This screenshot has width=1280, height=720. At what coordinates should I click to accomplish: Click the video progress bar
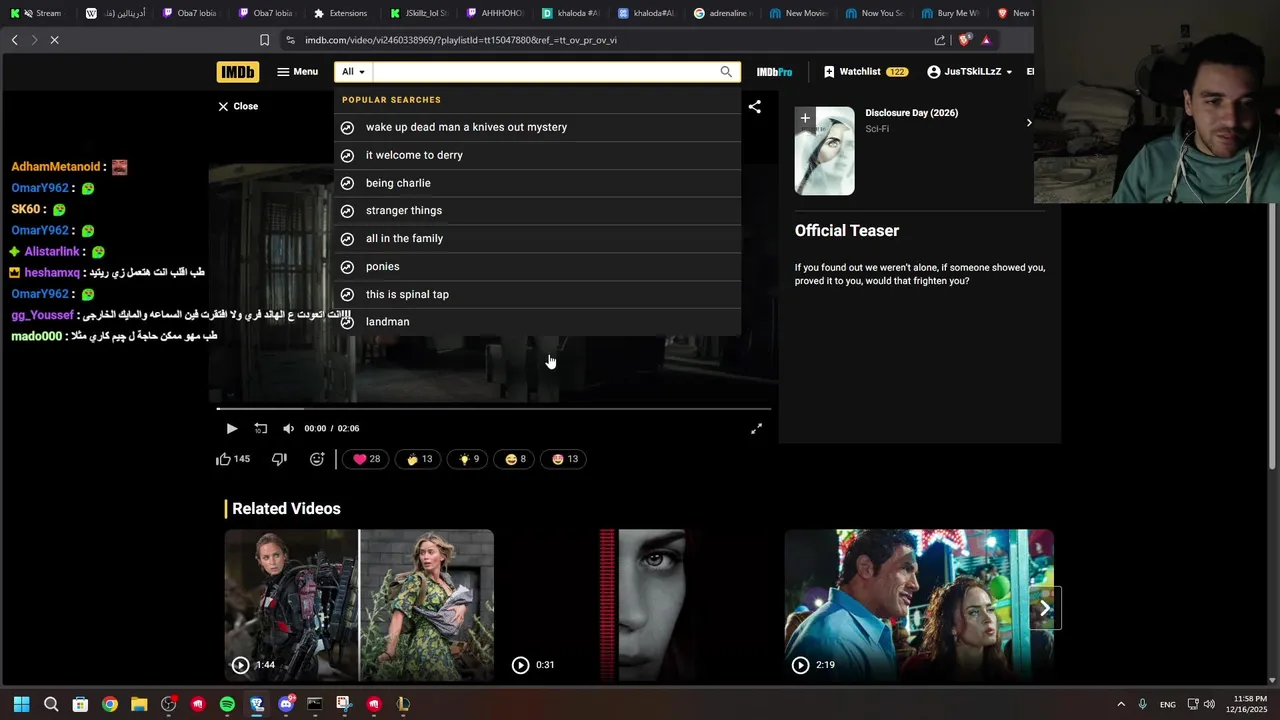point(494,408)
